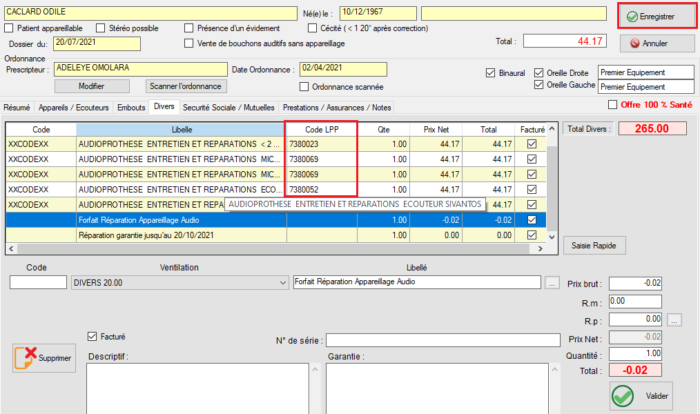
Task: Click the Annuler button
Action: [657, 43]
